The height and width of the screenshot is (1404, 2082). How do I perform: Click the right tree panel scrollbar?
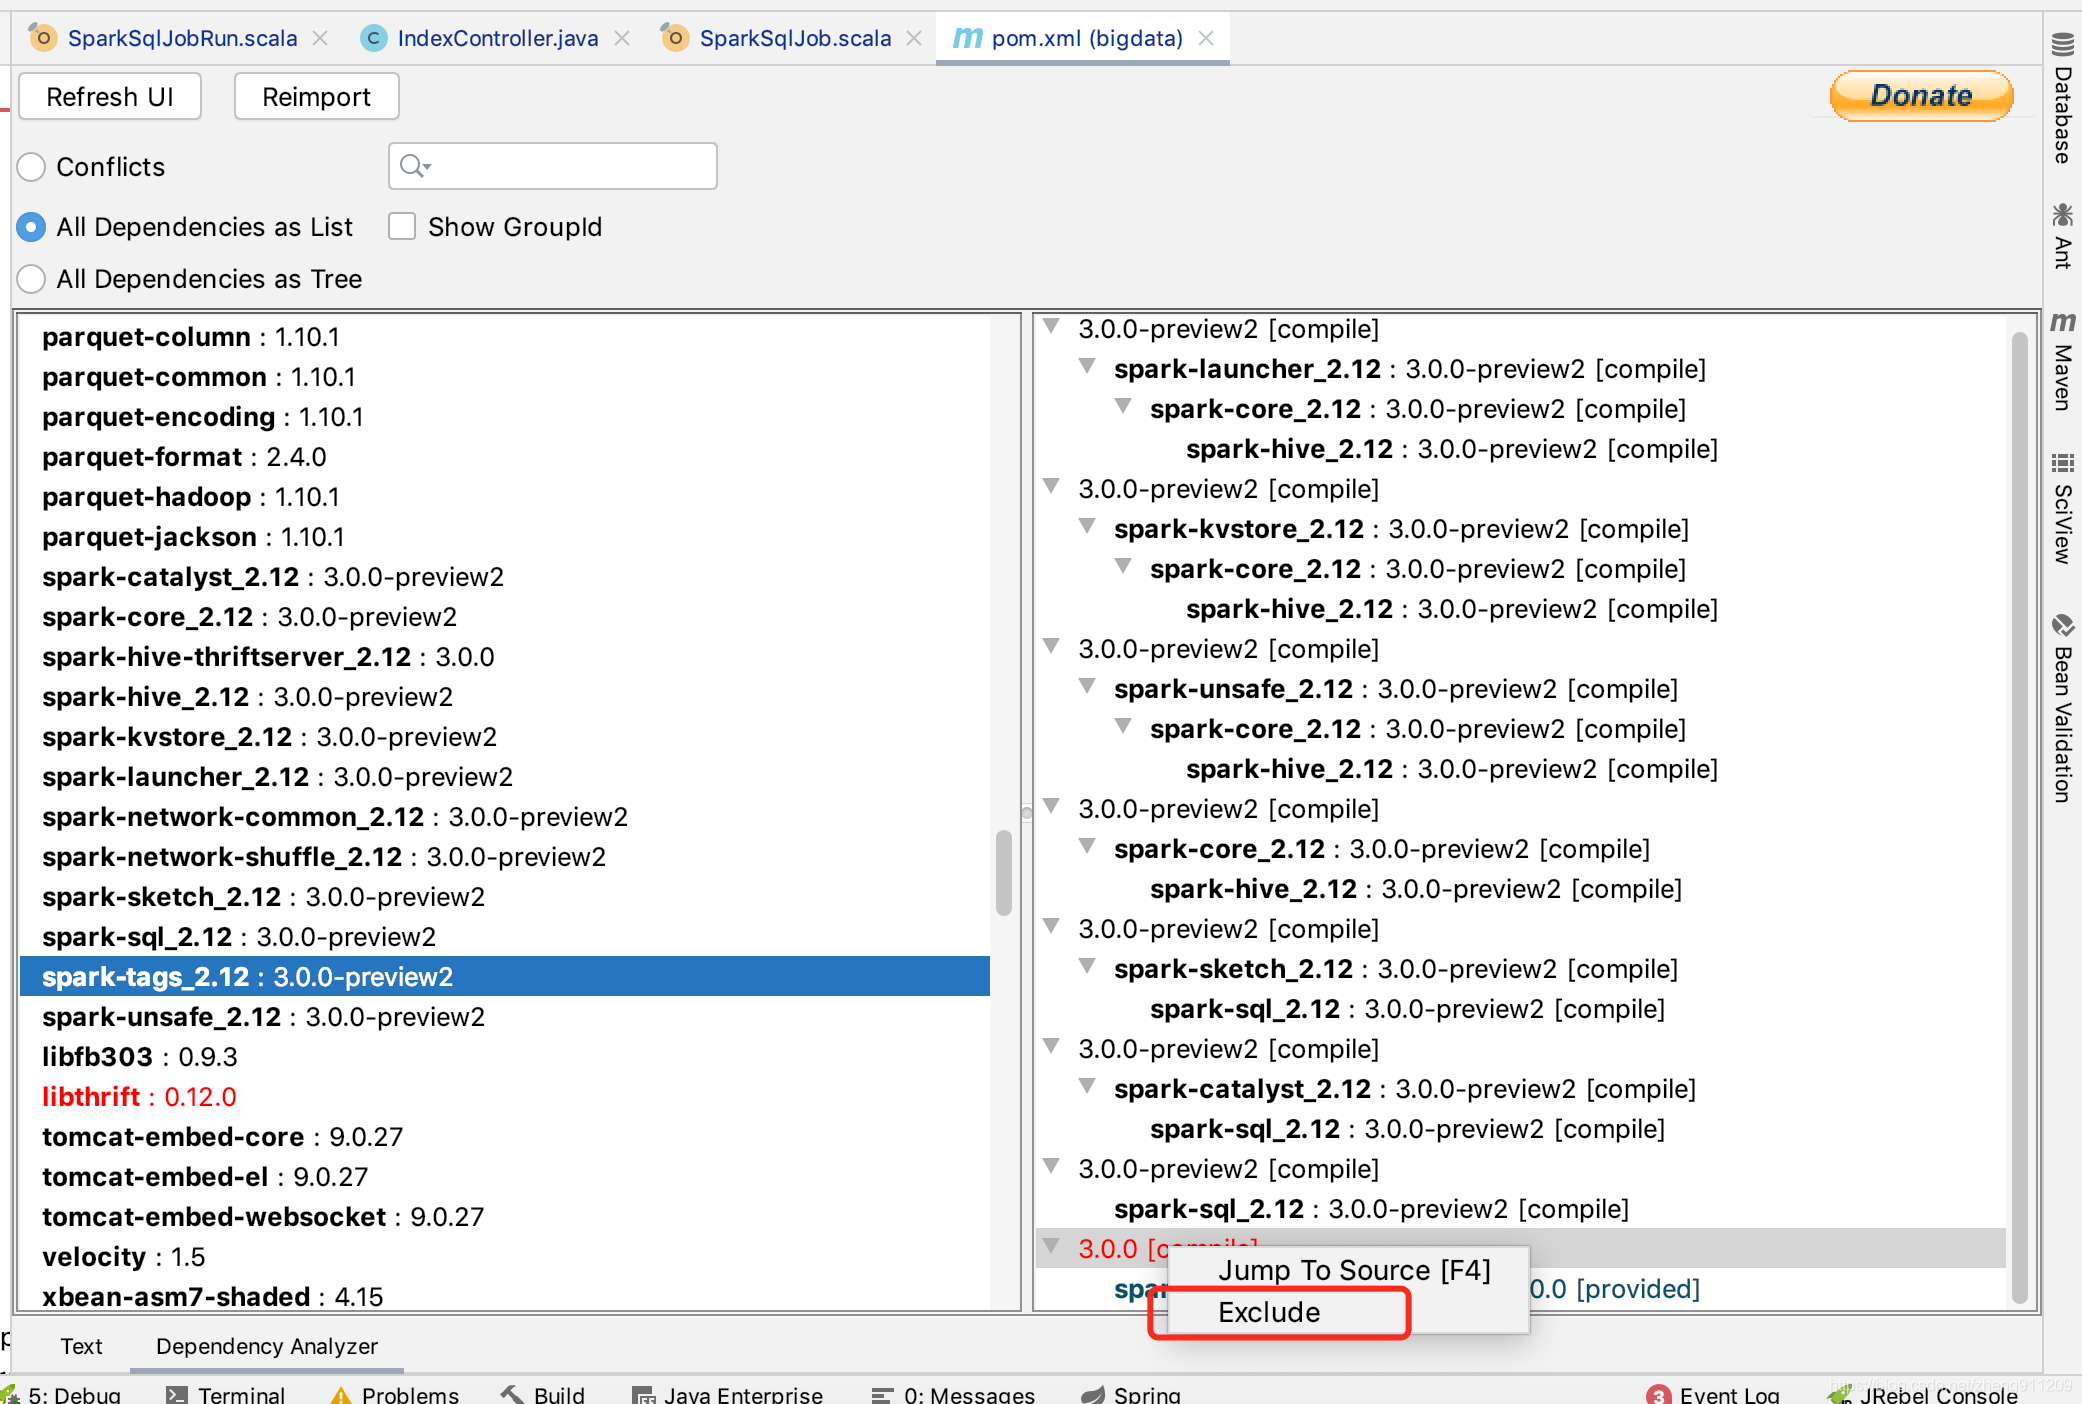pyautogui.click(x=2019, y=818)
